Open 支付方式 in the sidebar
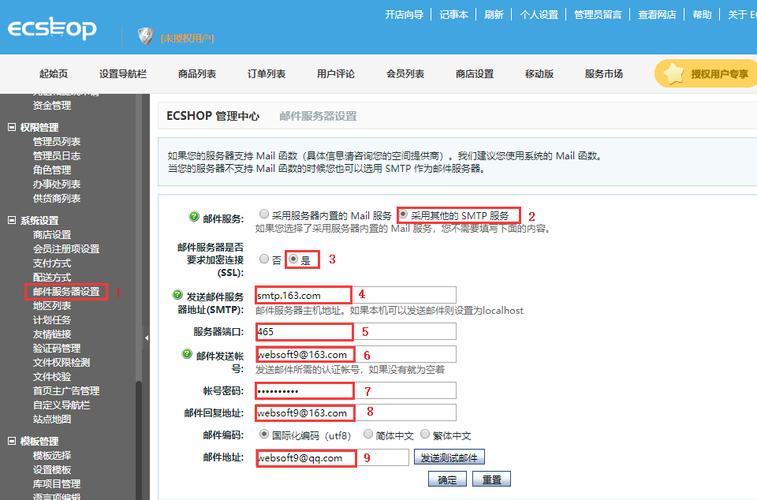The width and height of the screenshot is (757, 500). pyautogui.click(x=52, y=263)
